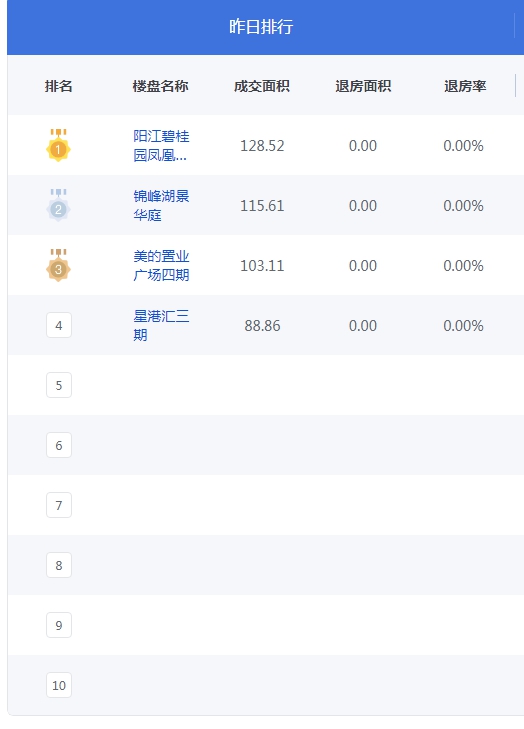Viewport: 524px width, 729px height.
Task: Click 0.00 退房面积 in 美的置业广场四期 row
Action: coord(363,265)
